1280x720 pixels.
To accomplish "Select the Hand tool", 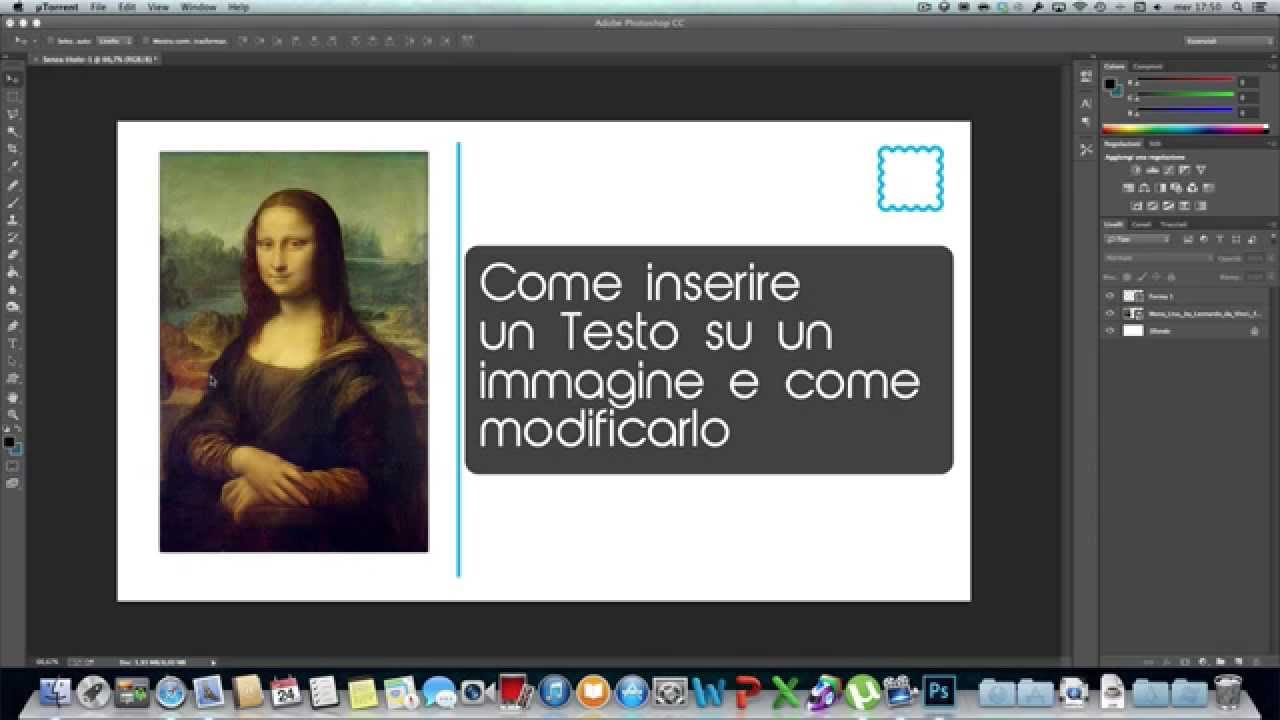I will coord(13,397).
